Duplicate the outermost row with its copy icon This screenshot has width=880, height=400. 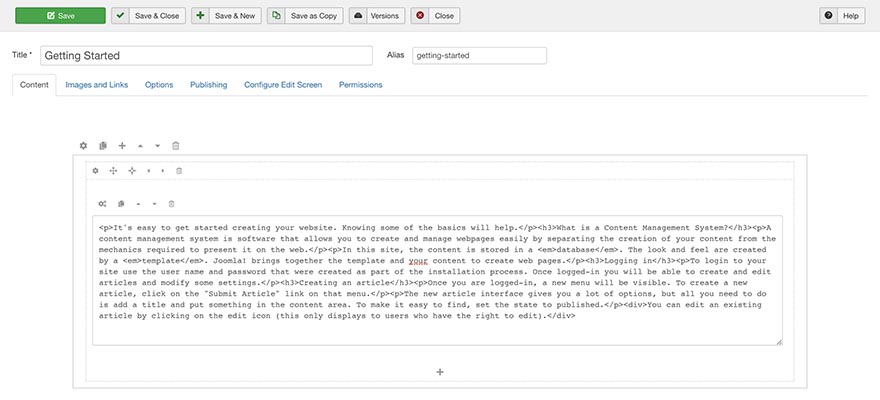coord(103,146)
